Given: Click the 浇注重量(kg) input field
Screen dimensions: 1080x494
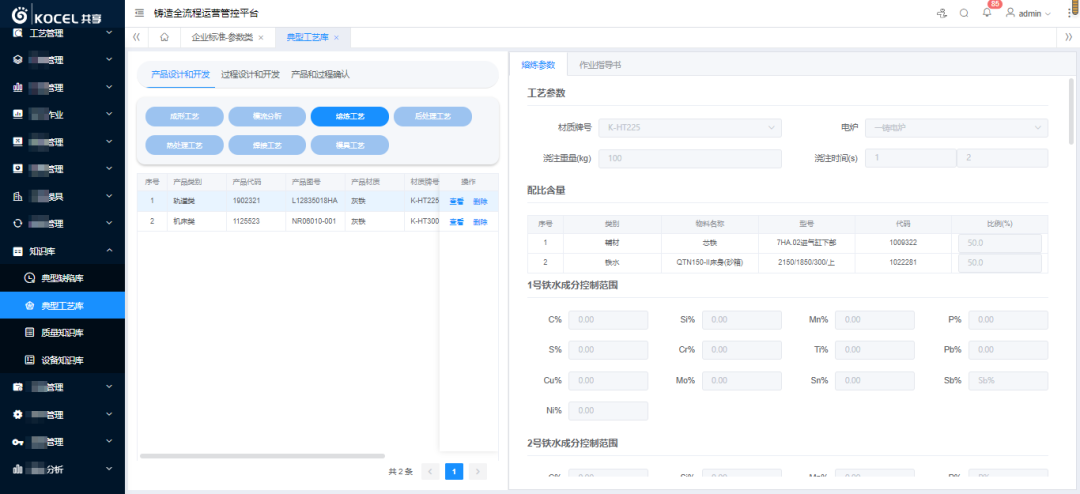Looking at the screenshot, I should pyautogui.click(x=690, y=158).
